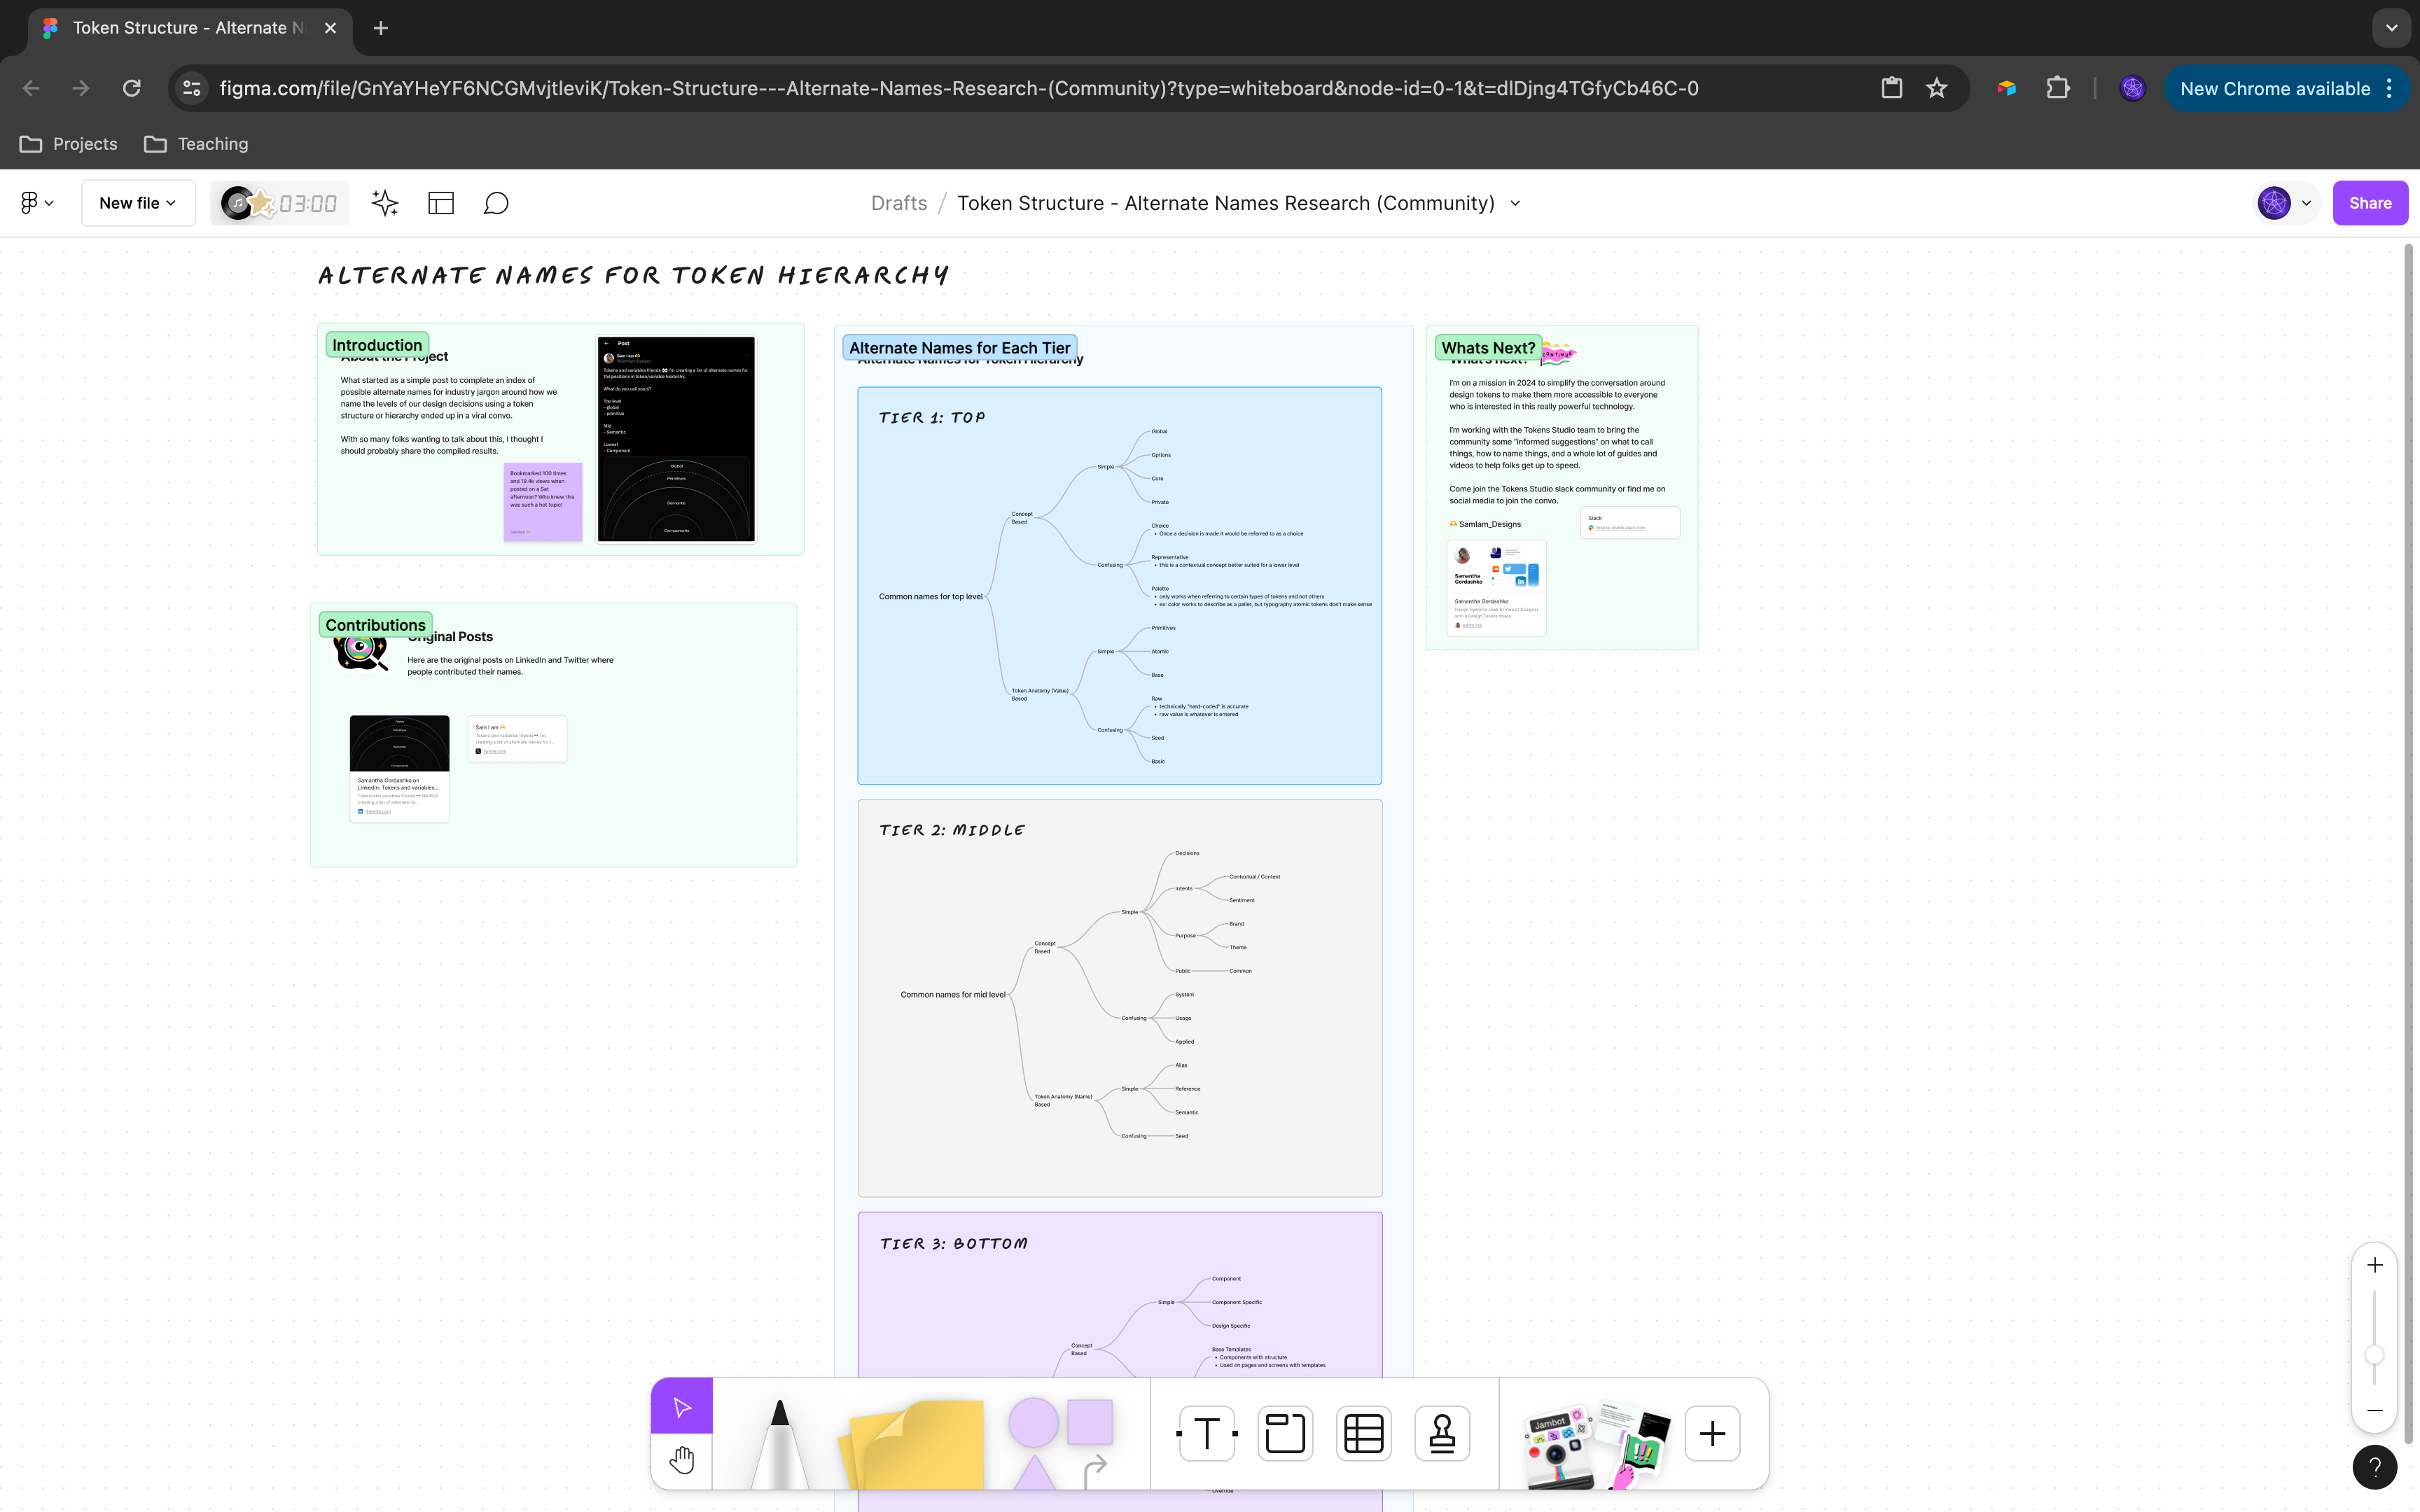Start the 03:00 timer
Image resolution: width=2420 pixels, height=1512 pixels.
(x=307, y=204)
